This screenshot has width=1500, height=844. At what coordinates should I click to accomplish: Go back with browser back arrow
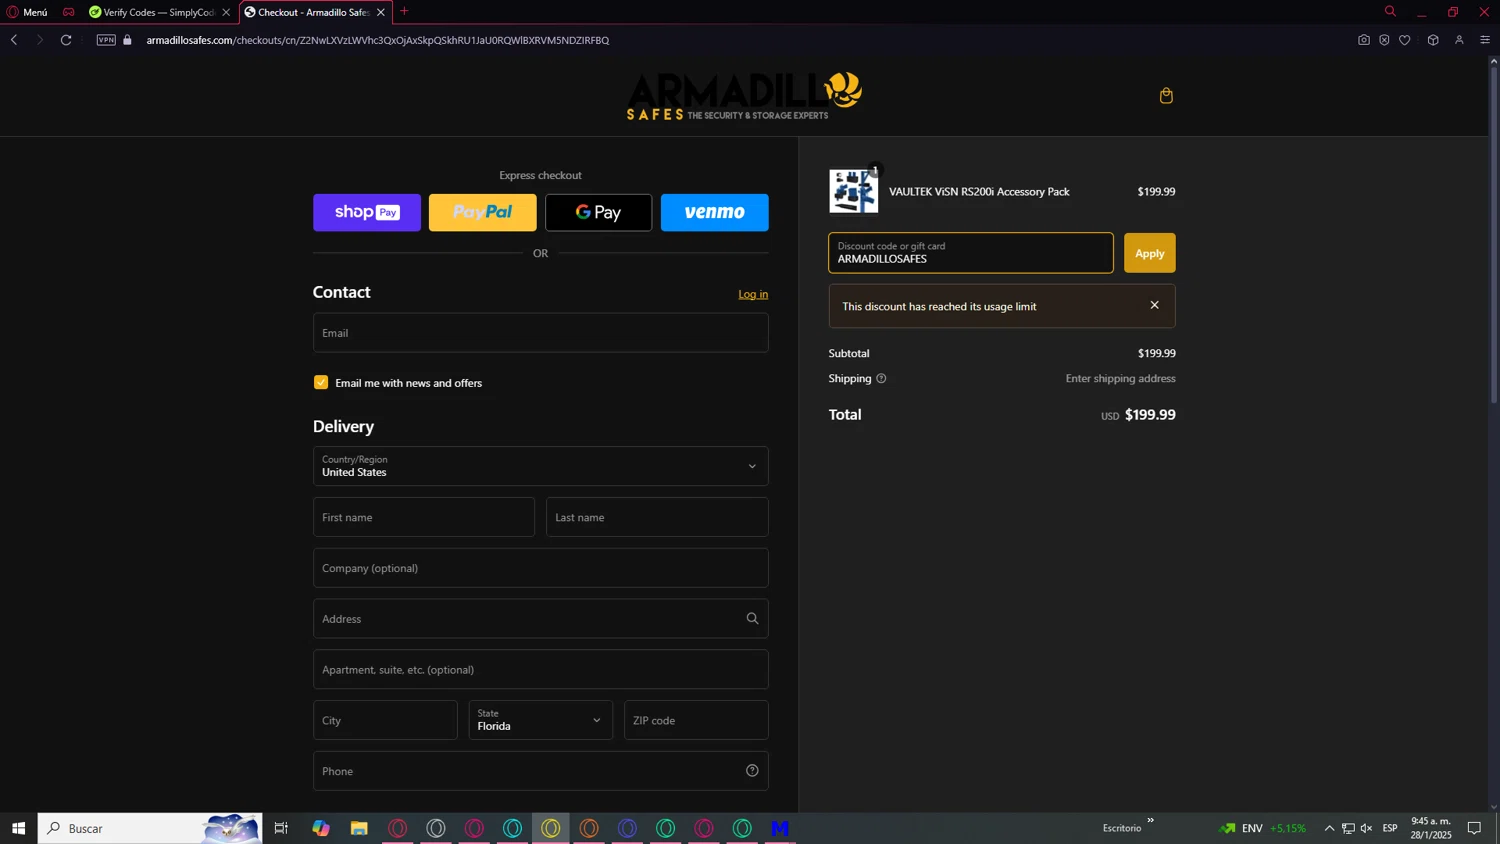[14, 40]
